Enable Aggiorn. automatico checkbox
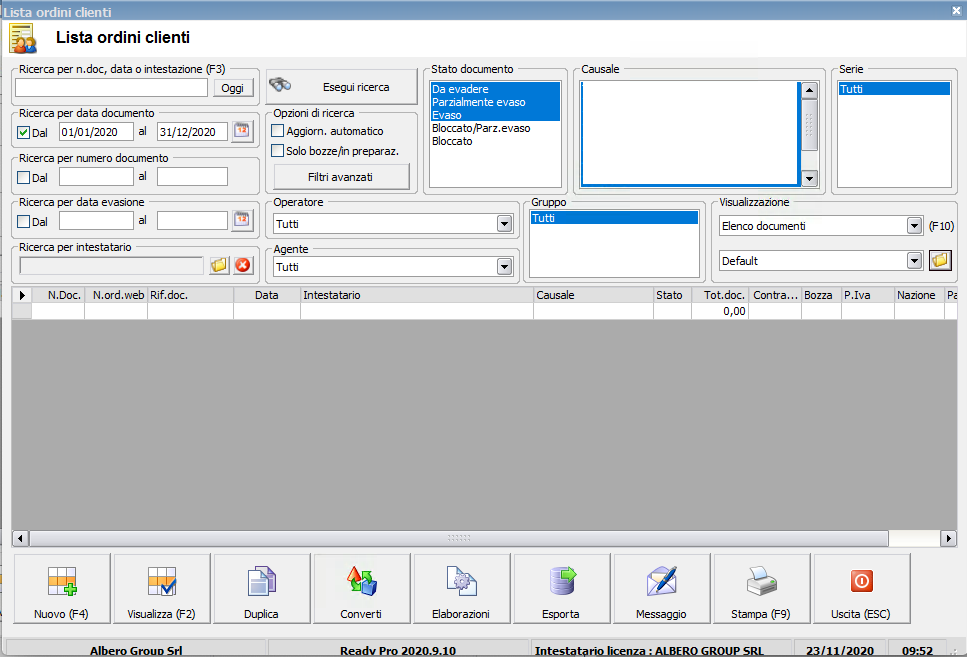The height and width of the screenshot is (657, 967). click(x=278, y=131)
